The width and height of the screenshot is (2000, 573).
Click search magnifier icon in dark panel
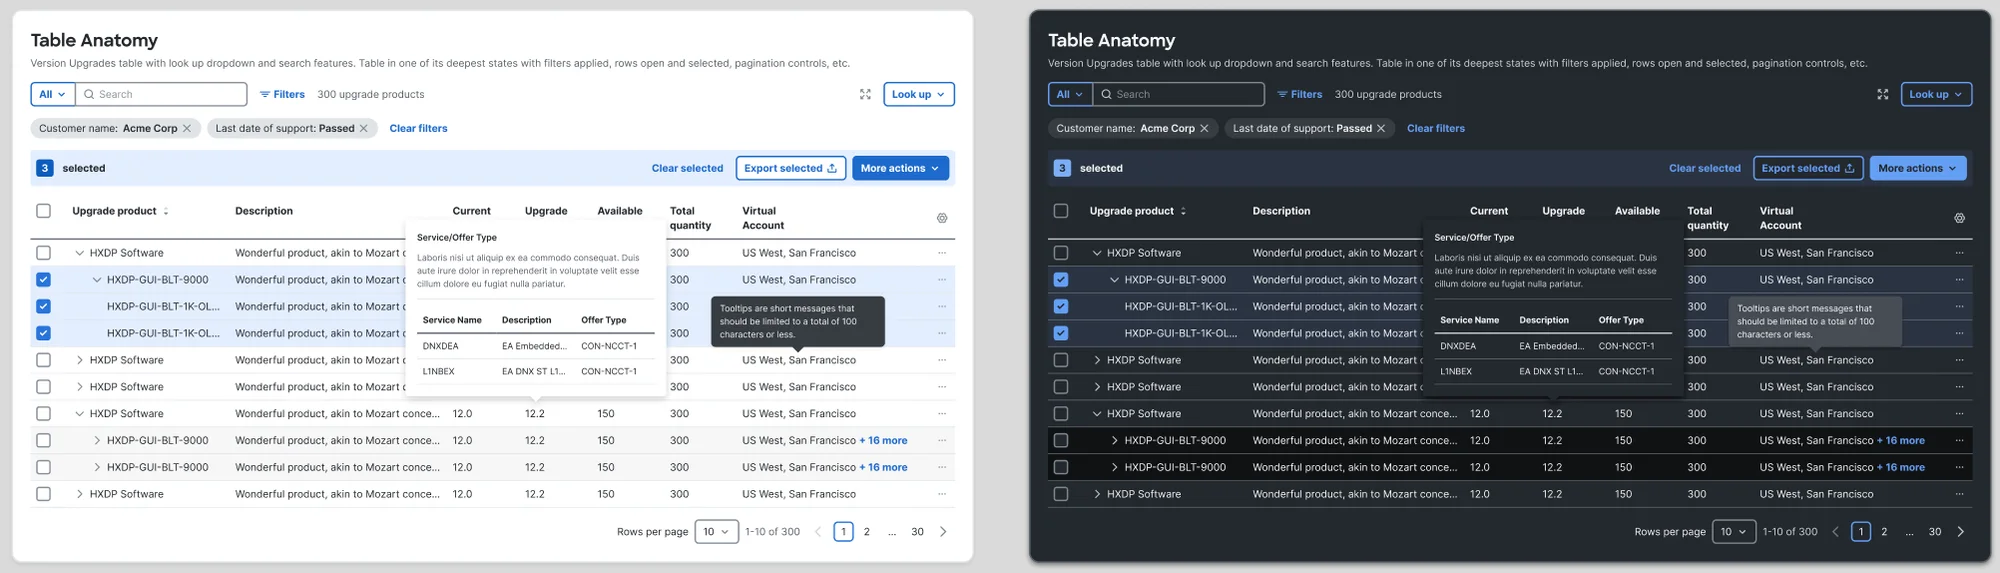(x=1107, y=94)
